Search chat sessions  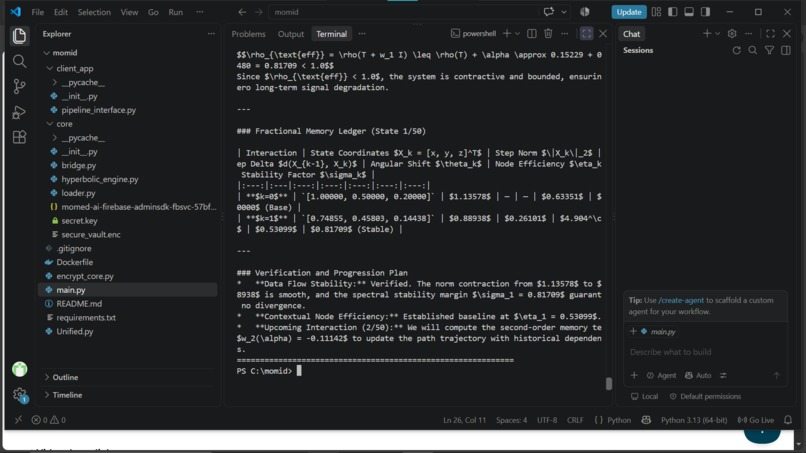click(753, 50)
